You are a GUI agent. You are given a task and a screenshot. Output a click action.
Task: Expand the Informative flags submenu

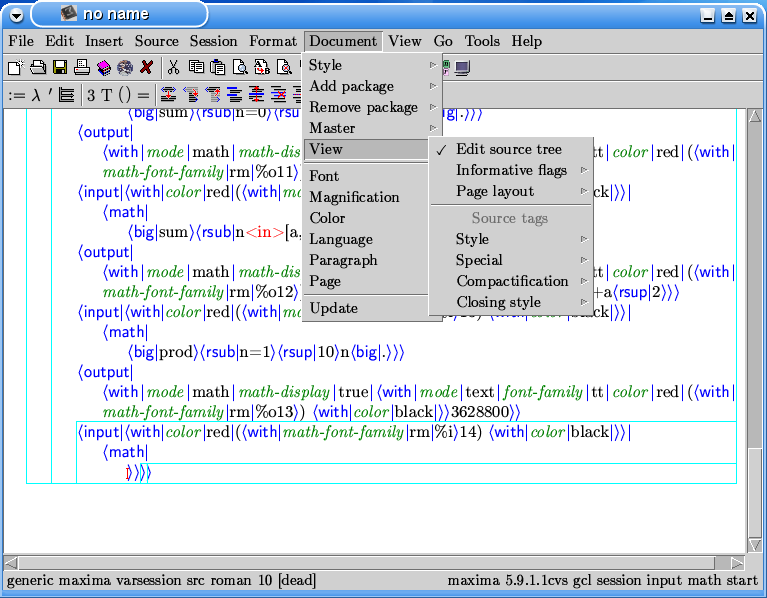(511, 170)
